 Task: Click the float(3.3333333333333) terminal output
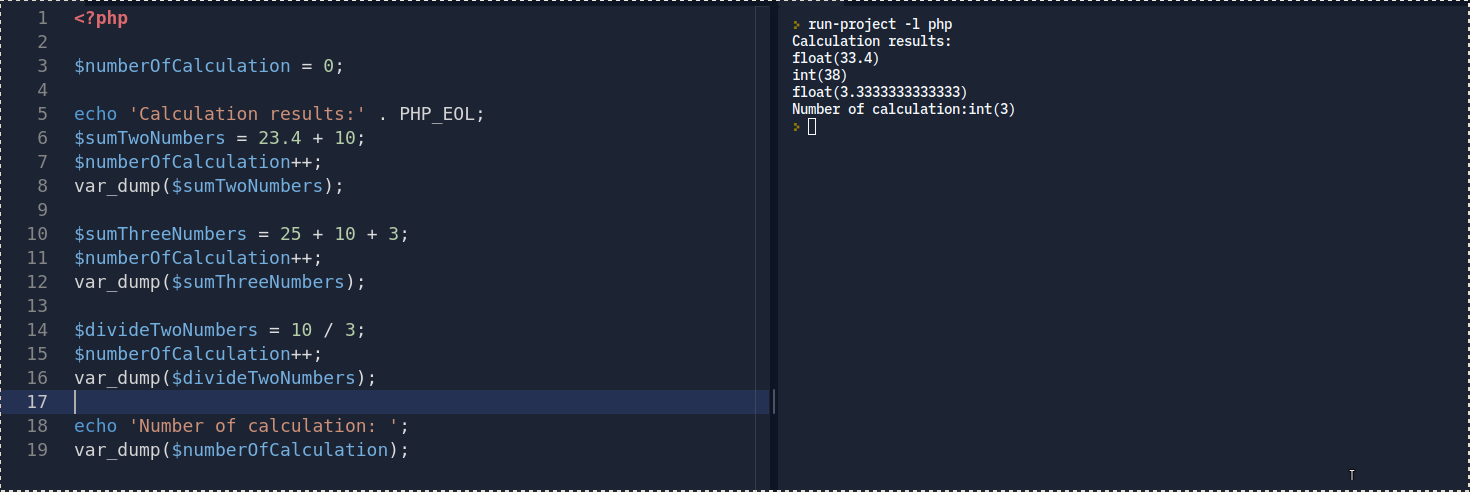879,92
